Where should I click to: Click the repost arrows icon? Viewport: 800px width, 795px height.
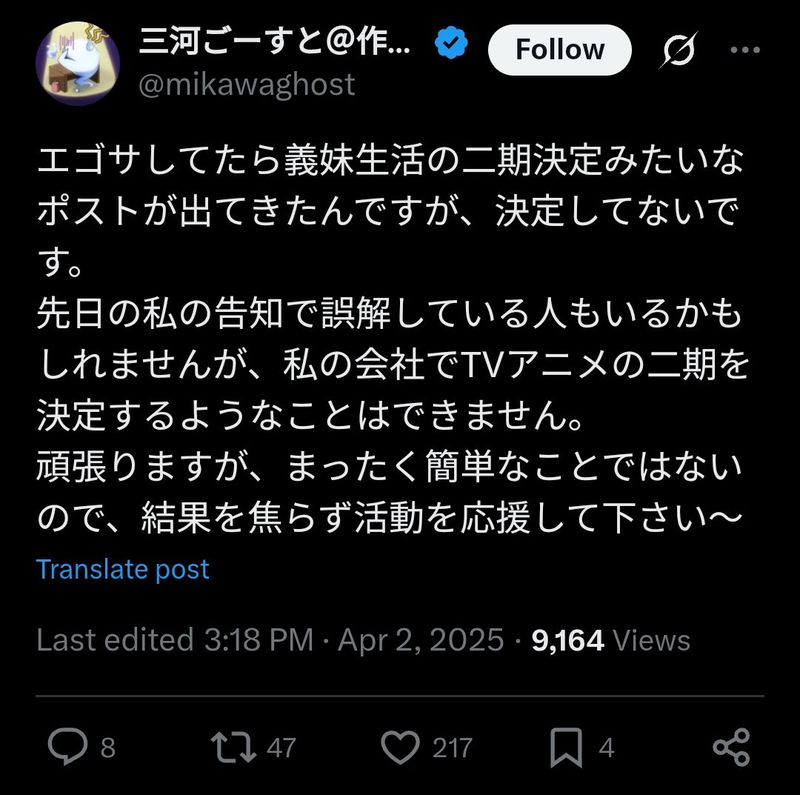[232, 748]
